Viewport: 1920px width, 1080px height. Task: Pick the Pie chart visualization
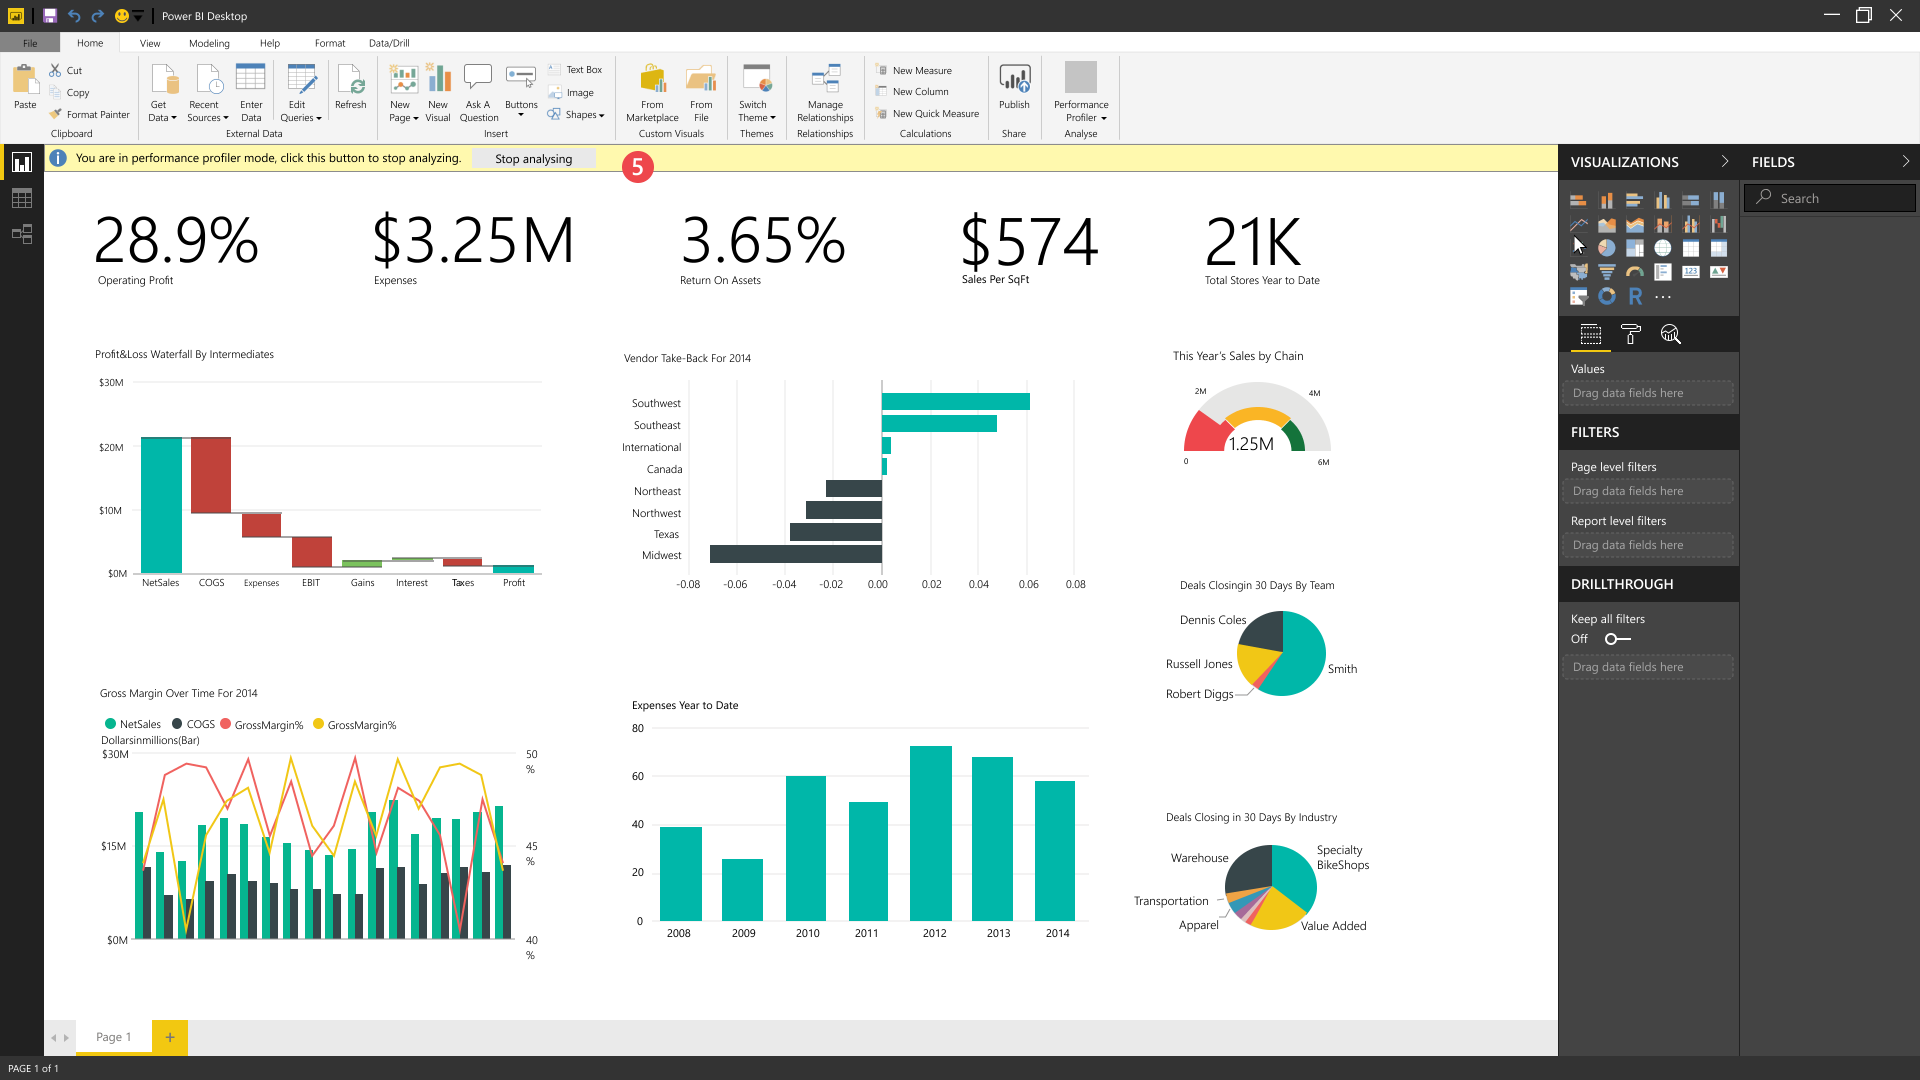[1606, 248]
